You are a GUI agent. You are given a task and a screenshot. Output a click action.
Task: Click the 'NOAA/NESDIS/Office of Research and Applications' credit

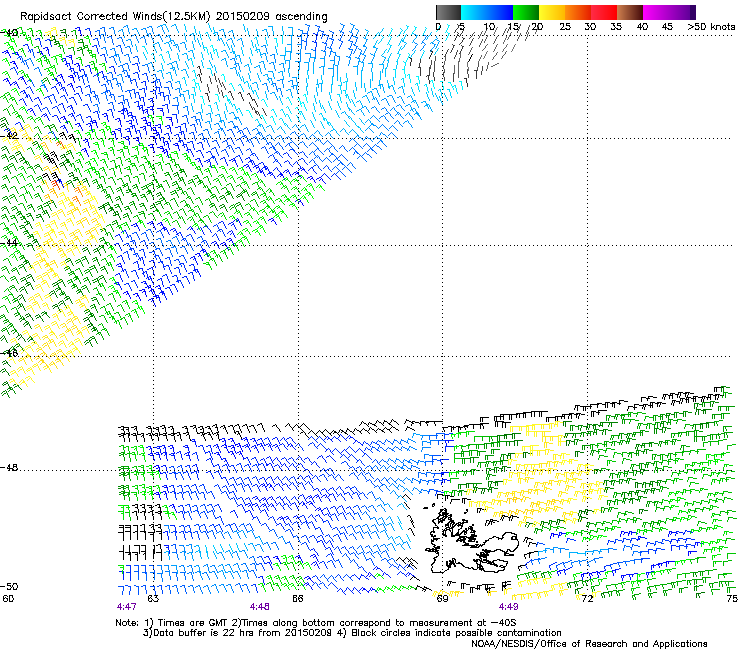(589, 644)
